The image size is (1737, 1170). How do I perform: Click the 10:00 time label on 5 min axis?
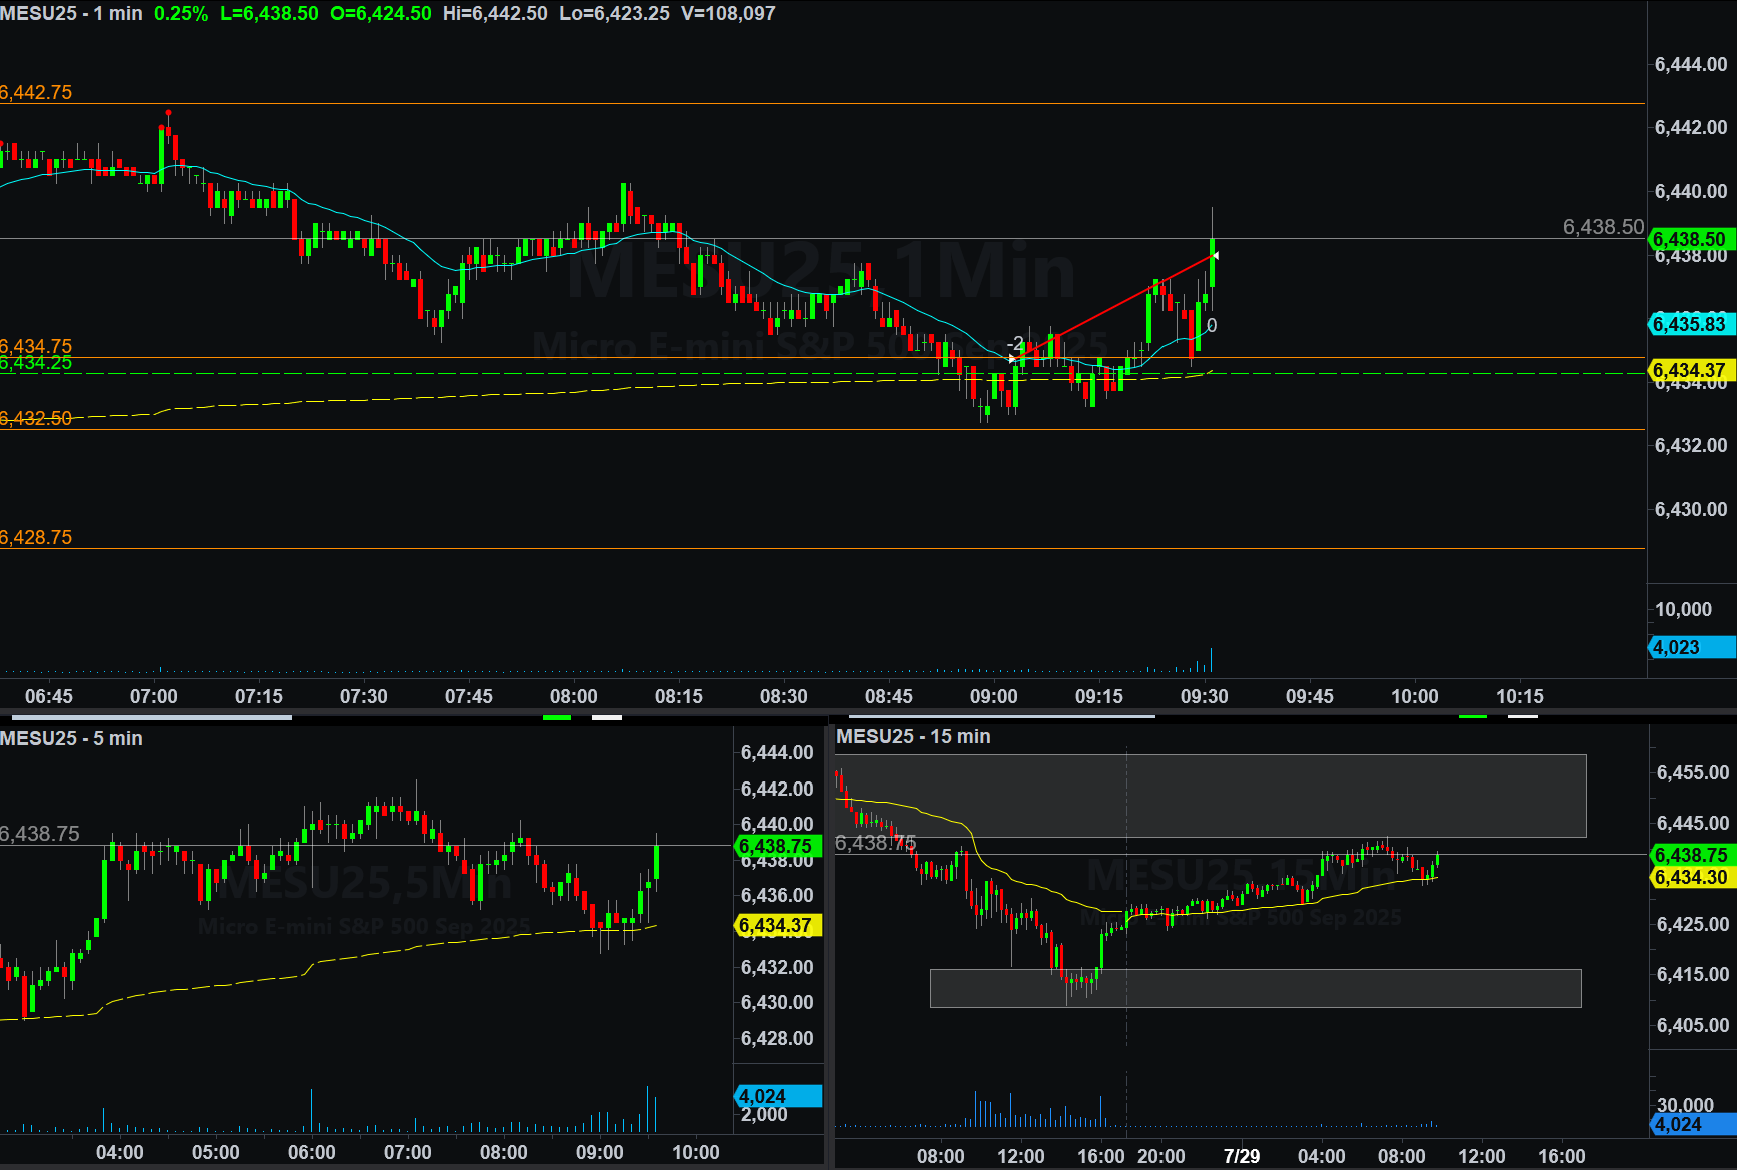coord(696,1152)
